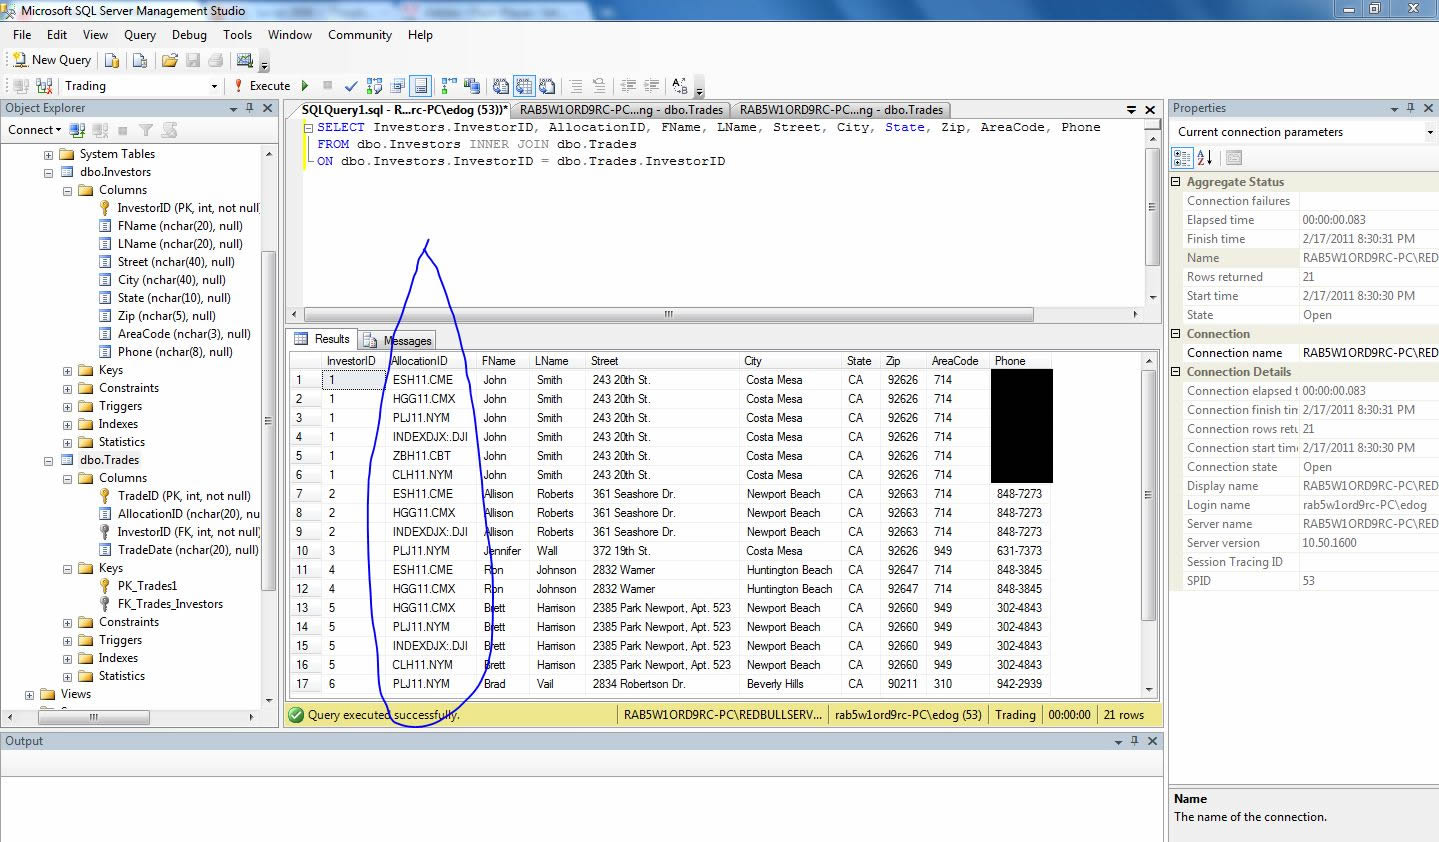Viewport: 1439px width, 842px height.
Task: Click the green Debug play icon
Action: [x=305, y=86]
